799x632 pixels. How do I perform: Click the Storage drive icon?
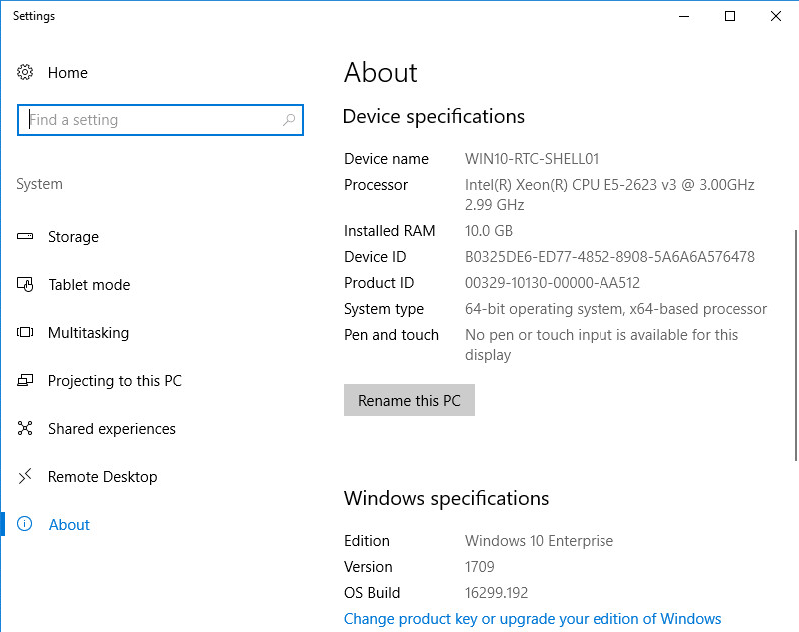(26, 237)
